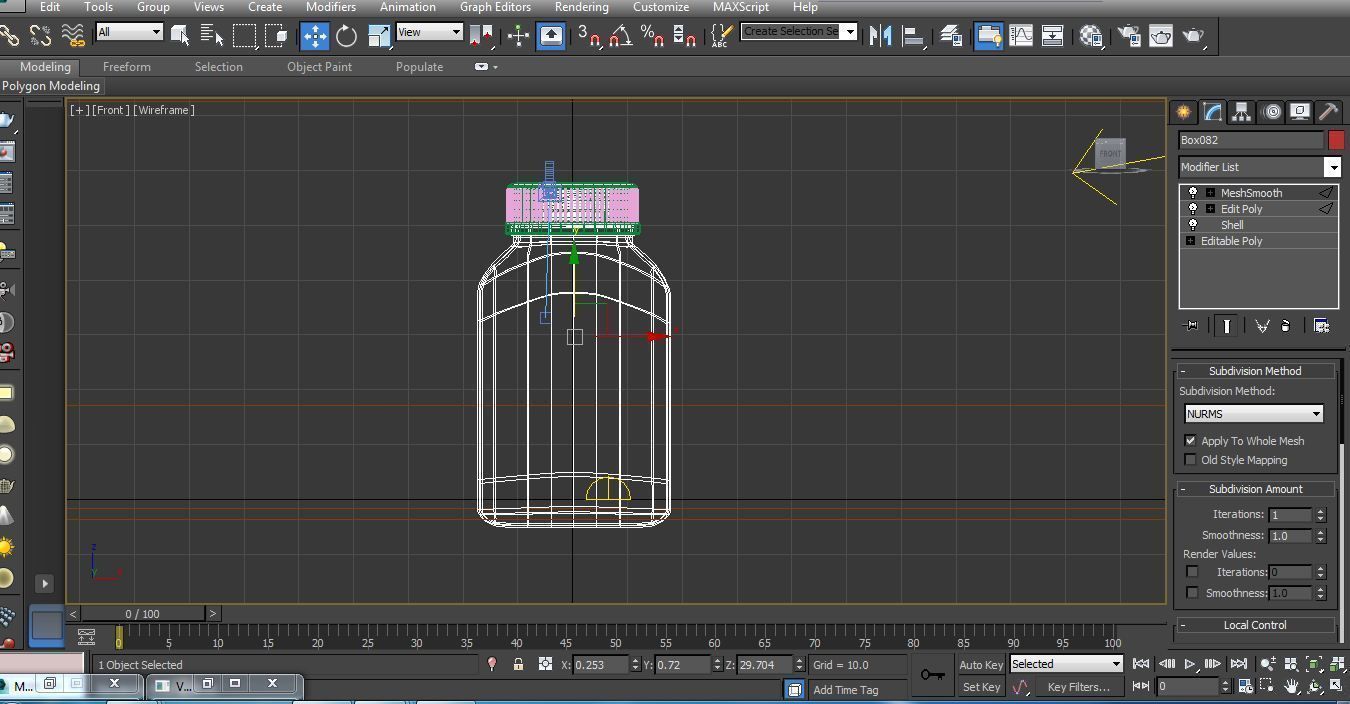Toggle the Window/Crossing selection icon
This screenshot has width=1350, height=704.
click(277, 37)
